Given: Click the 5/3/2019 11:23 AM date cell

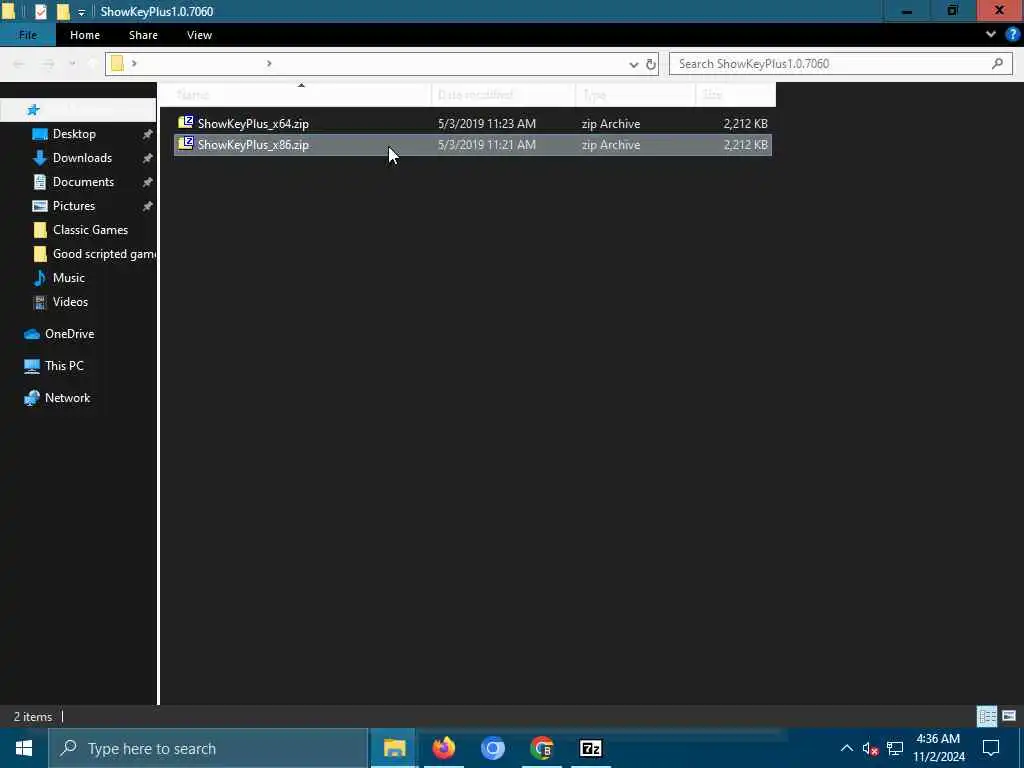Looking at the screenshot, I should [487, 123].
